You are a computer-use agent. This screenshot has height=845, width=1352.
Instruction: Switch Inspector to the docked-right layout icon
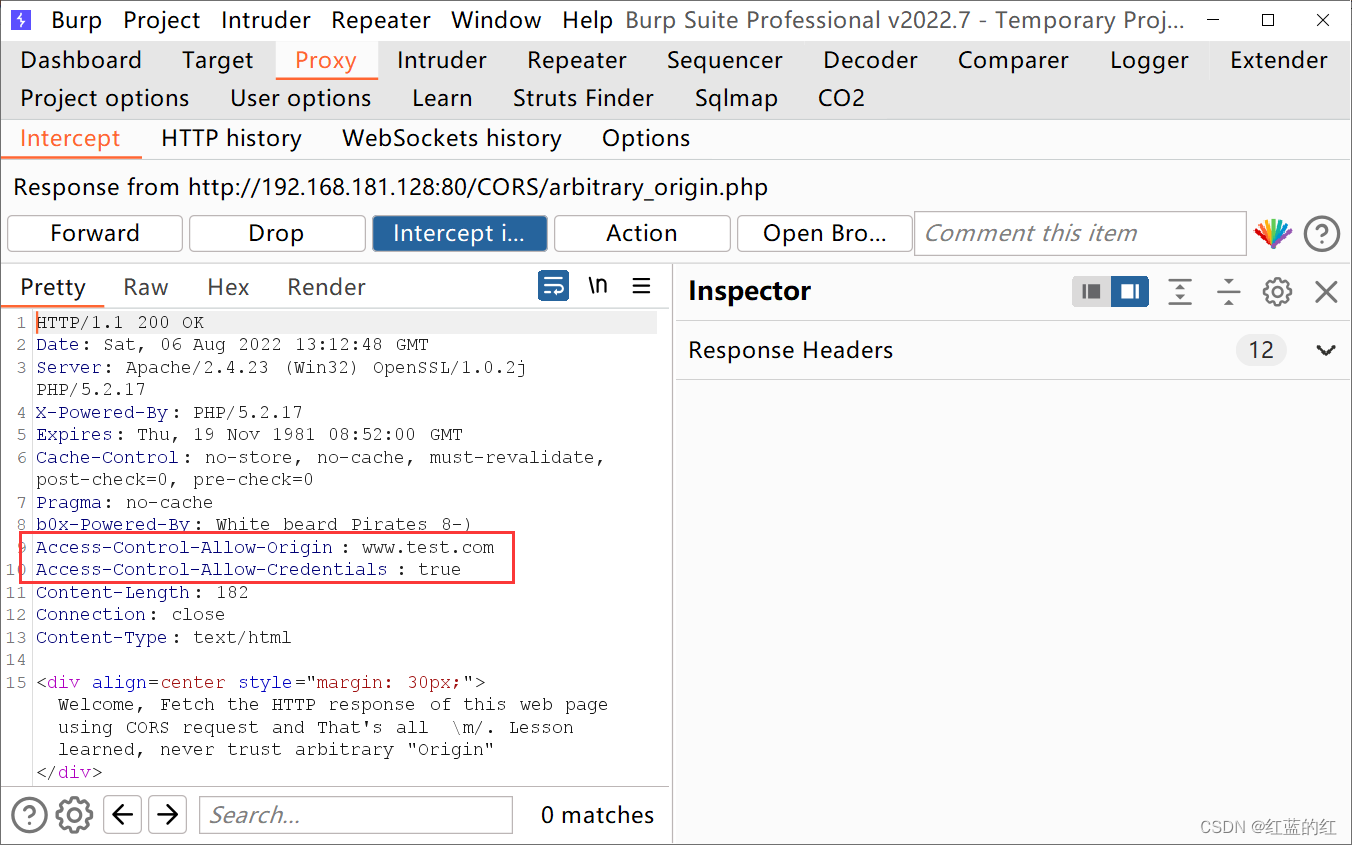pos(1130,292)
